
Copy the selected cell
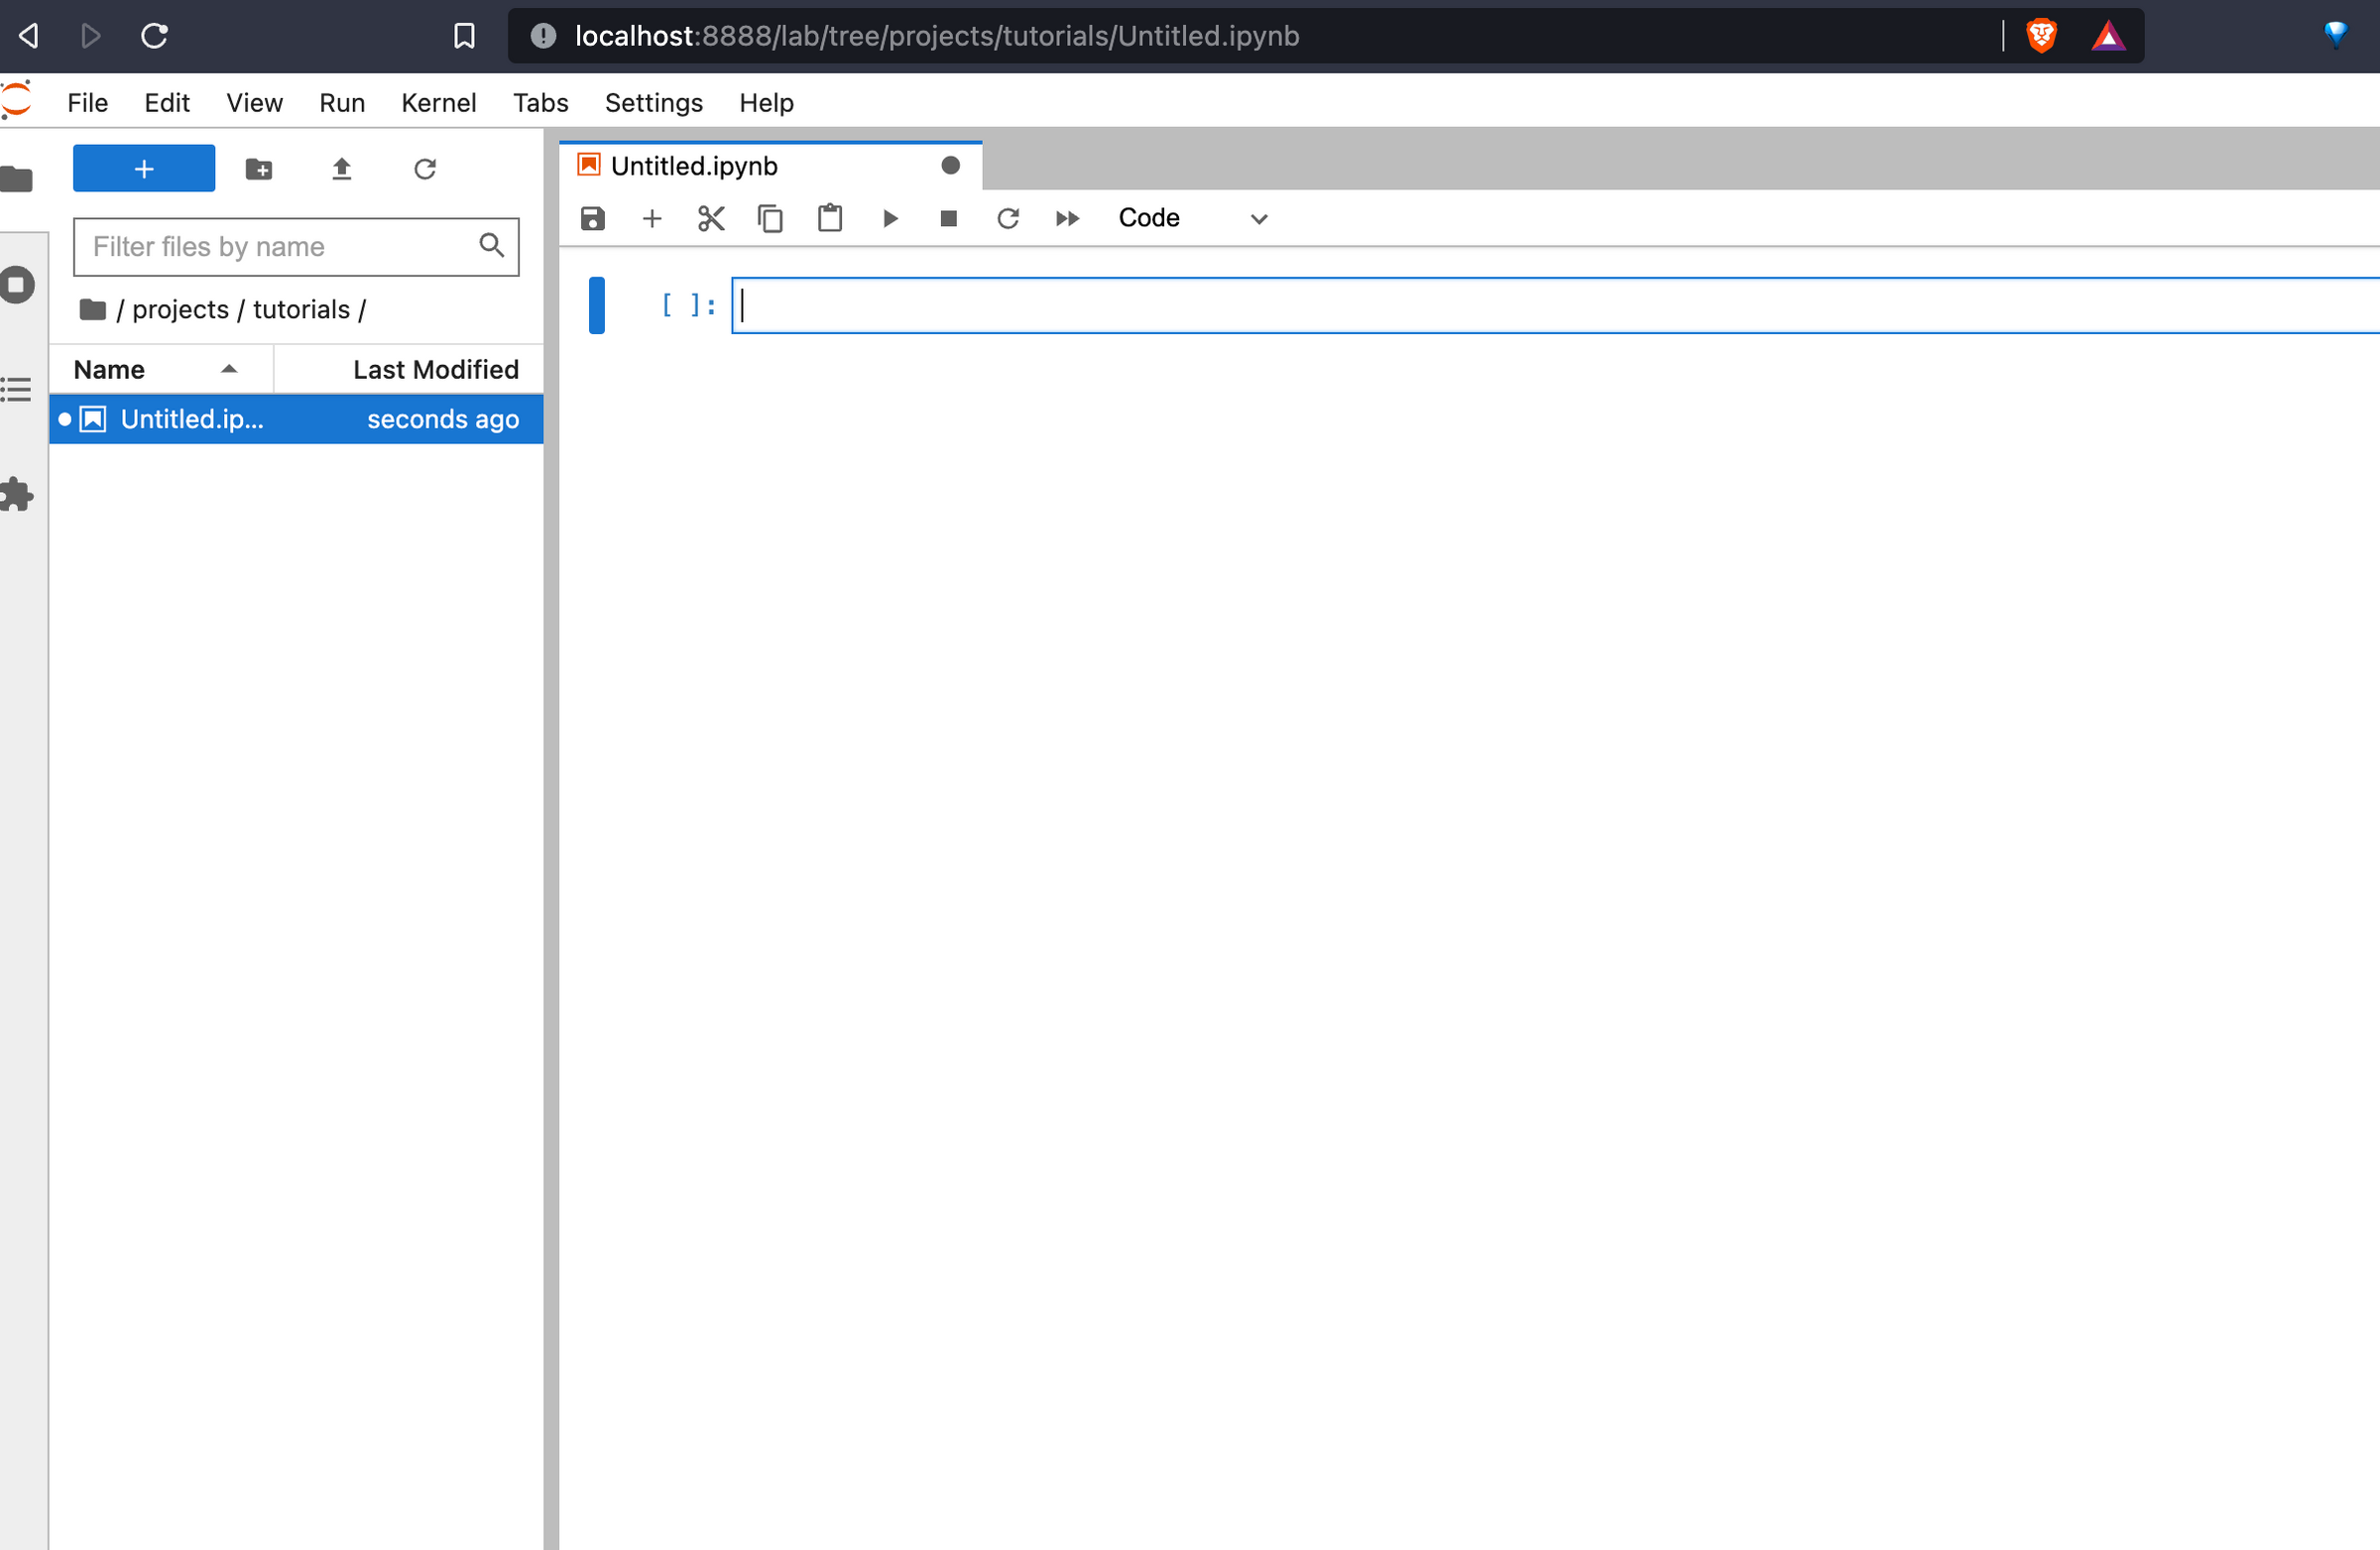(x=770, y=218)
